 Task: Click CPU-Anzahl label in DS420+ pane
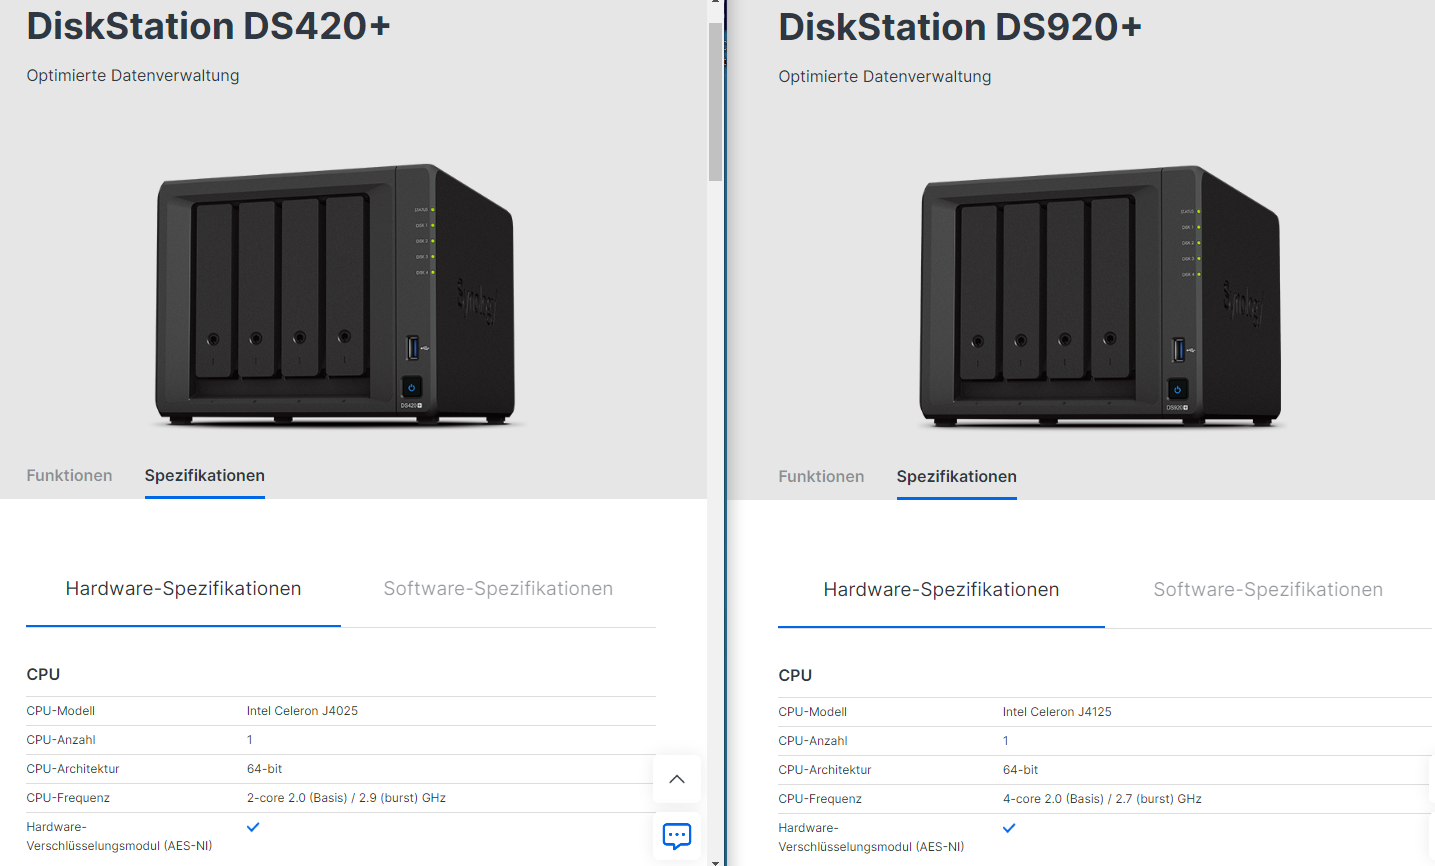61,740
